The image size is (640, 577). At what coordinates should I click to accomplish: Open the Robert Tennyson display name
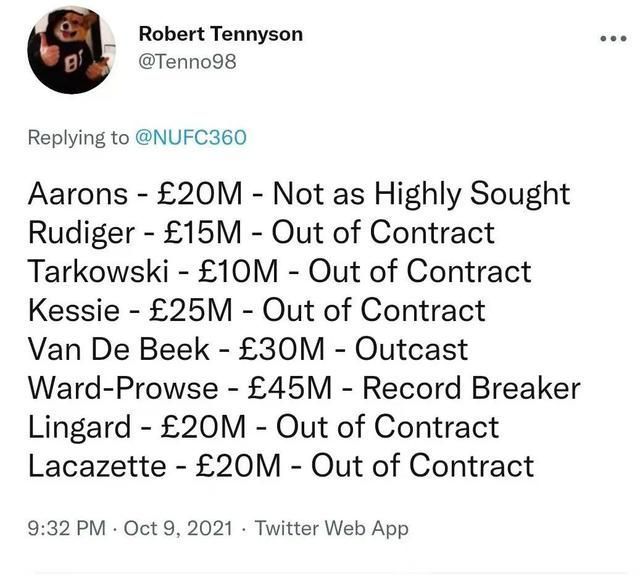tap(221, 34)
